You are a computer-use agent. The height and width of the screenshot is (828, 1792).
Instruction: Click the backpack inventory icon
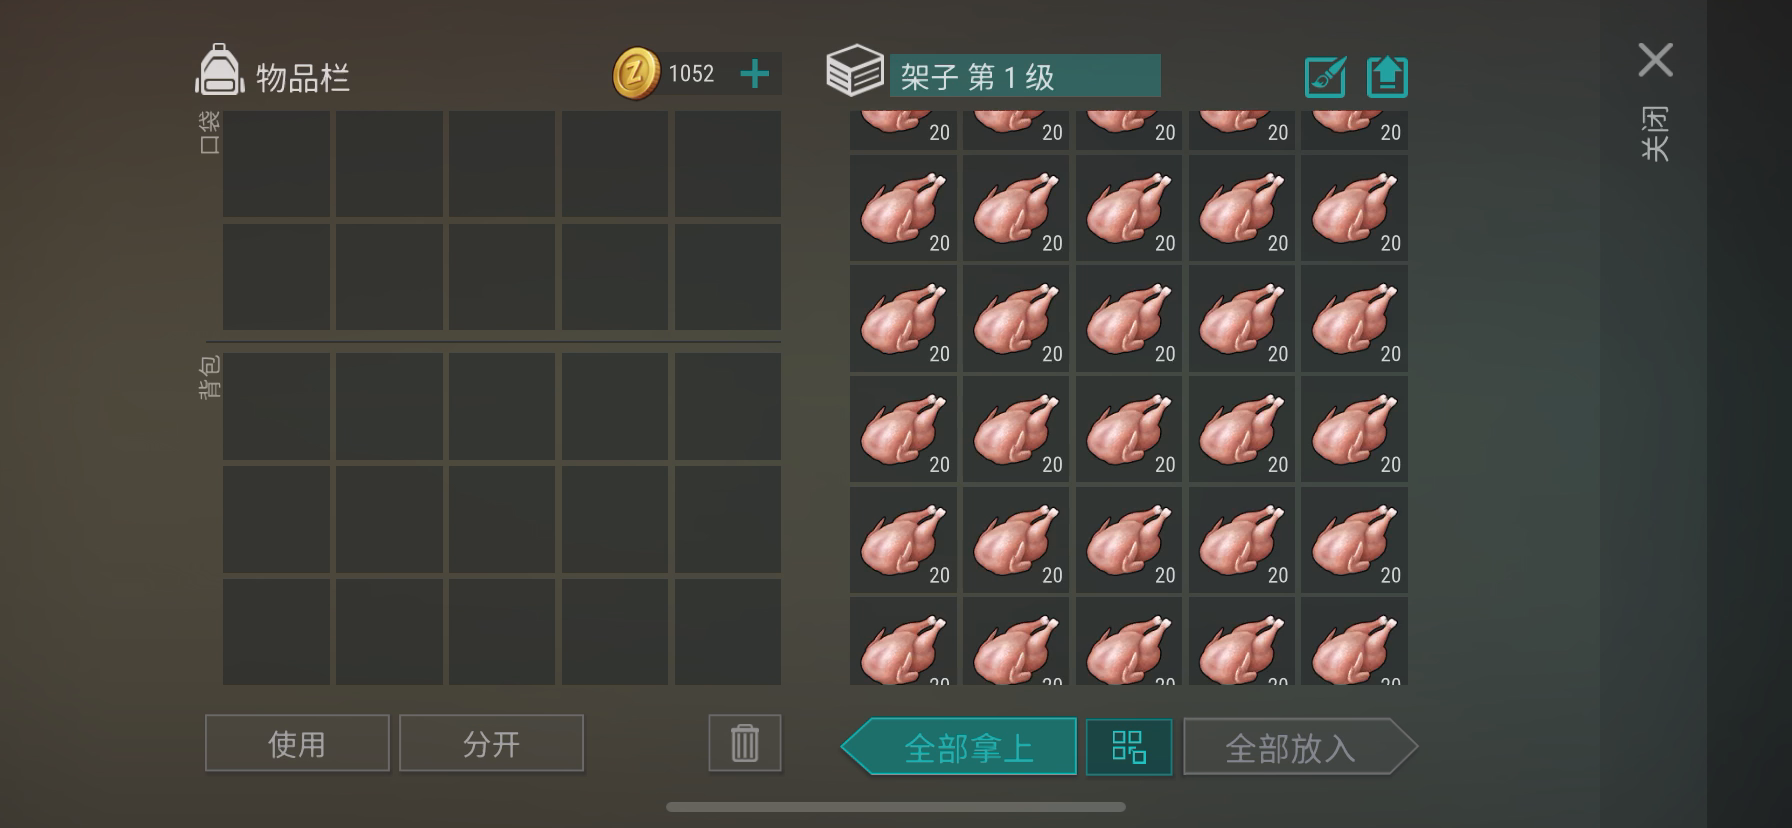(219, 70)
